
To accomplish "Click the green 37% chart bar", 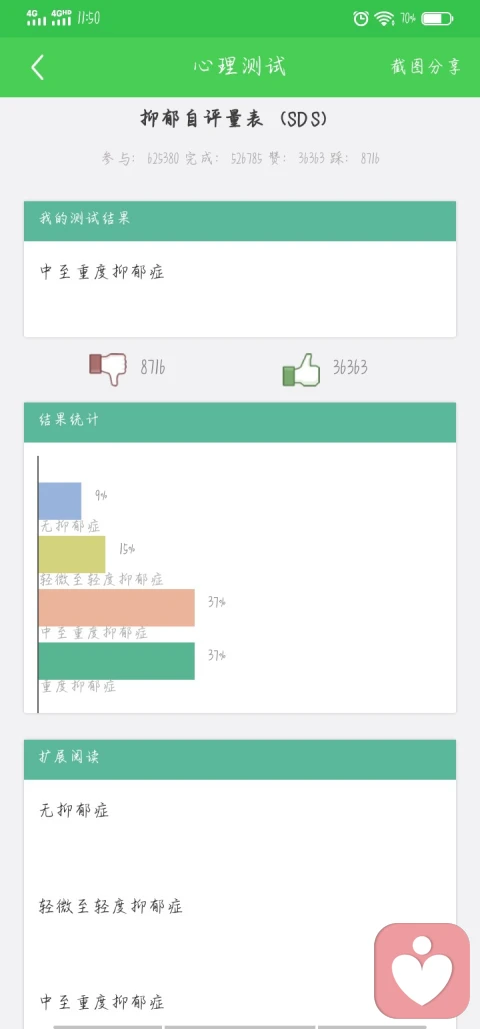I will [x=116, y=661].
